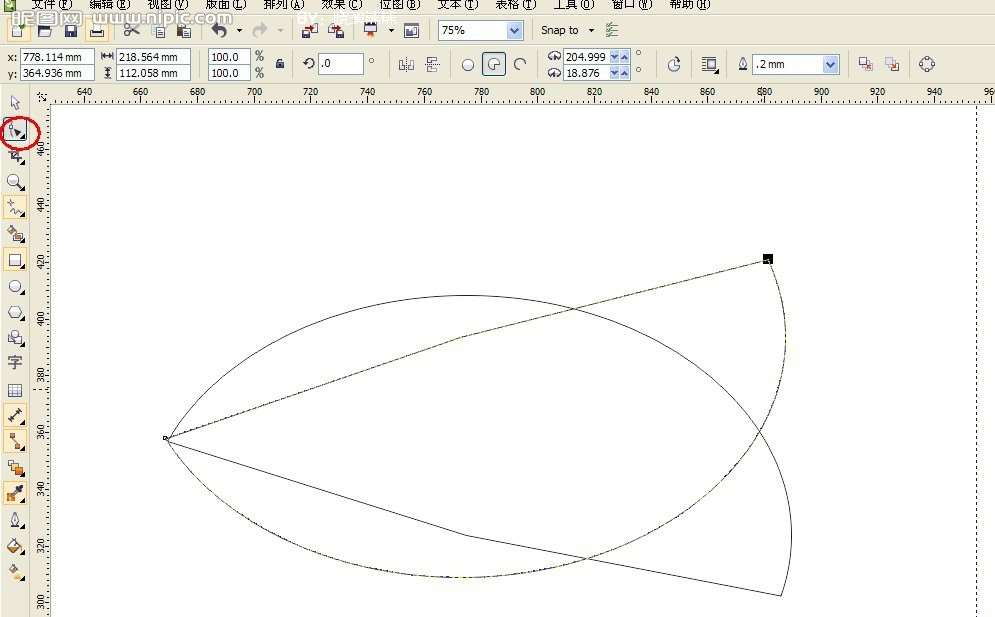The height and width of the screenshot is (617, 995).
Task: Open the 效果(C) menu
Action: tap(342, 5)
